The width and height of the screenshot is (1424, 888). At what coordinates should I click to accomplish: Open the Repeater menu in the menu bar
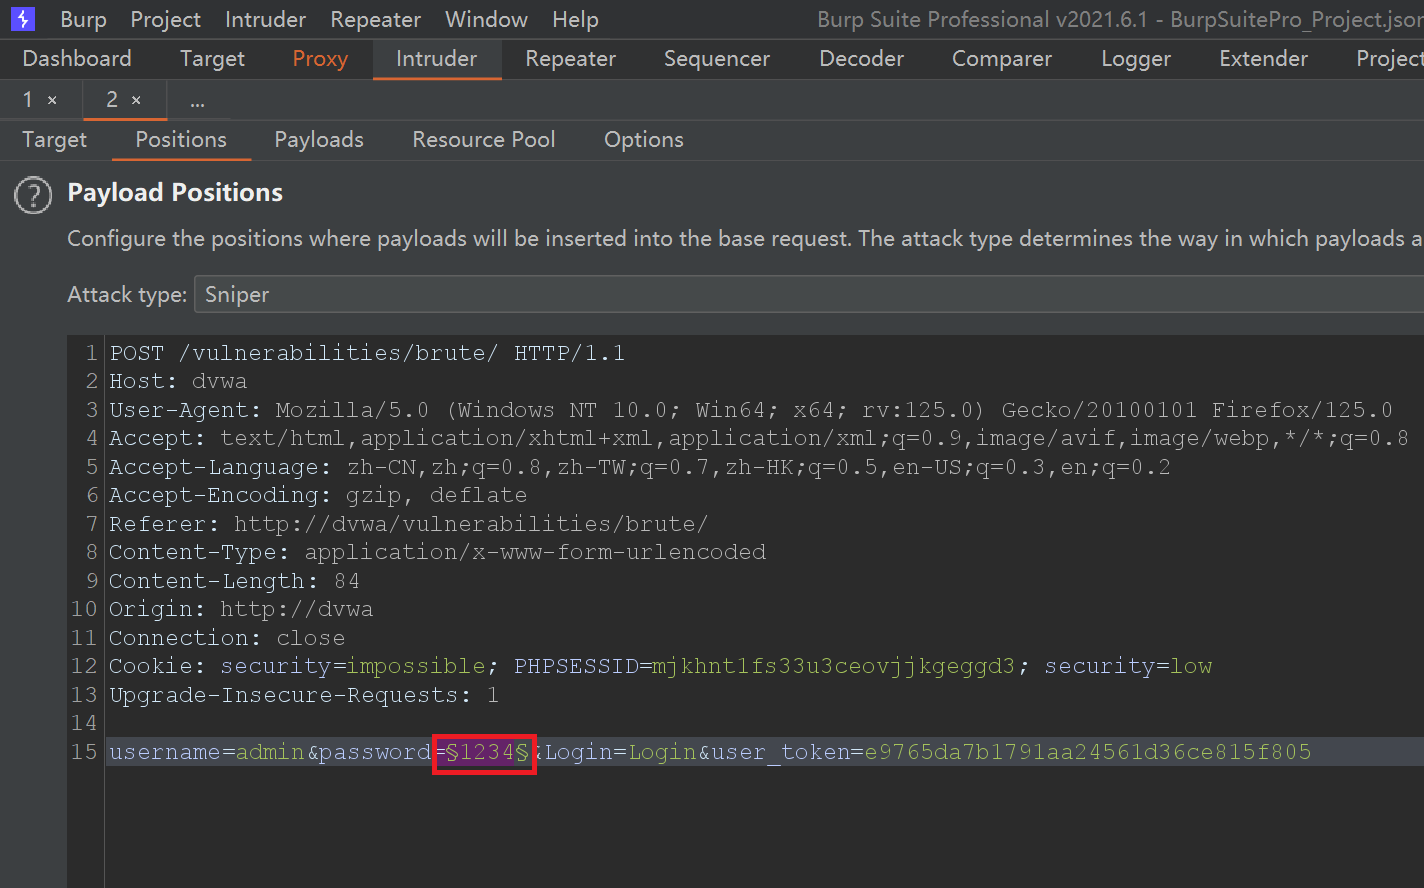(376, 19)
